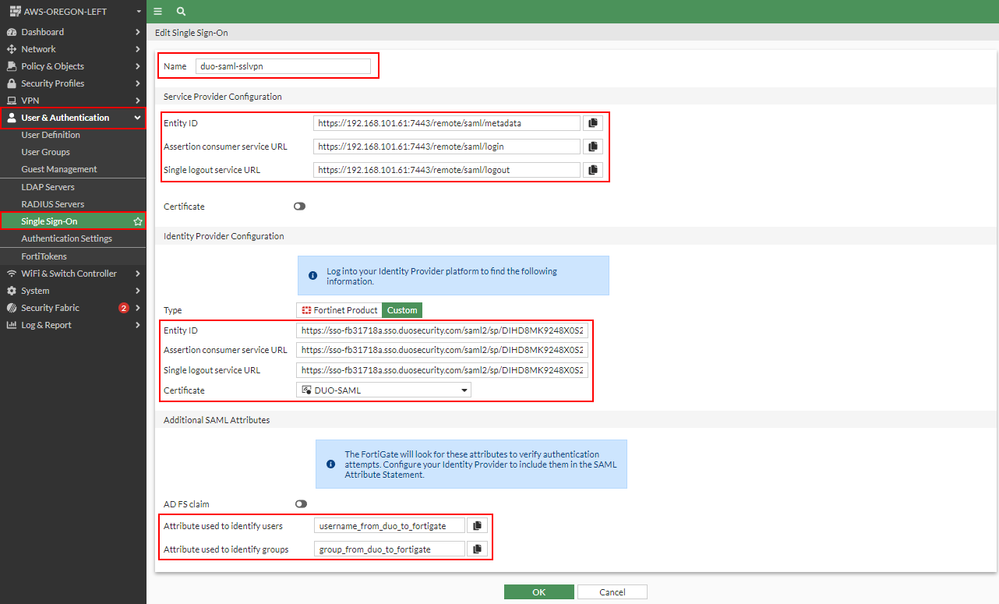Click the Log & Report chart icon
This screenshot has height=604, width=999.
[11, 325]
